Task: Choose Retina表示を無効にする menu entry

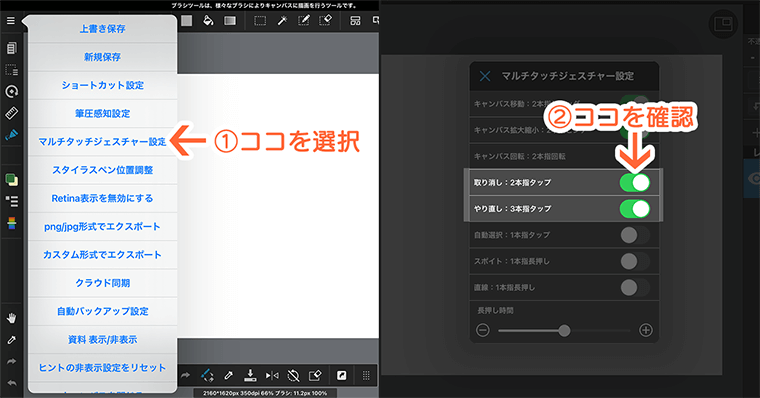Action: (102, 198)
